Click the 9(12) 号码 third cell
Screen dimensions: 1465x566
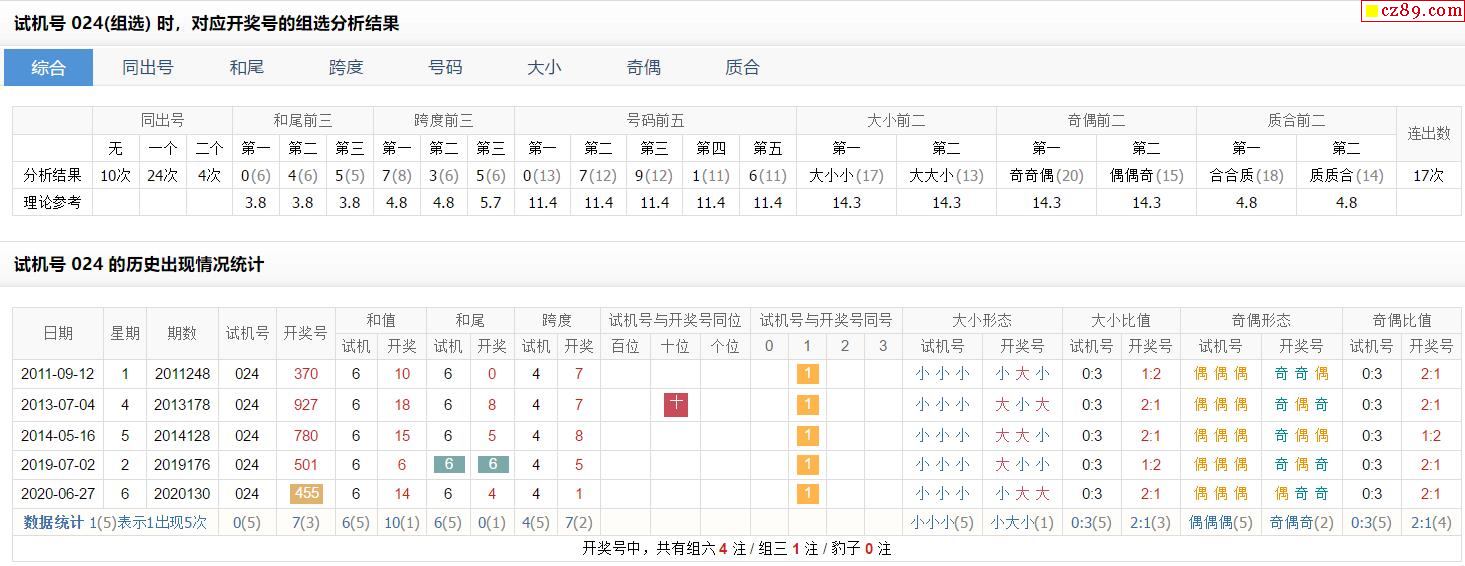[x=654, y=175]
